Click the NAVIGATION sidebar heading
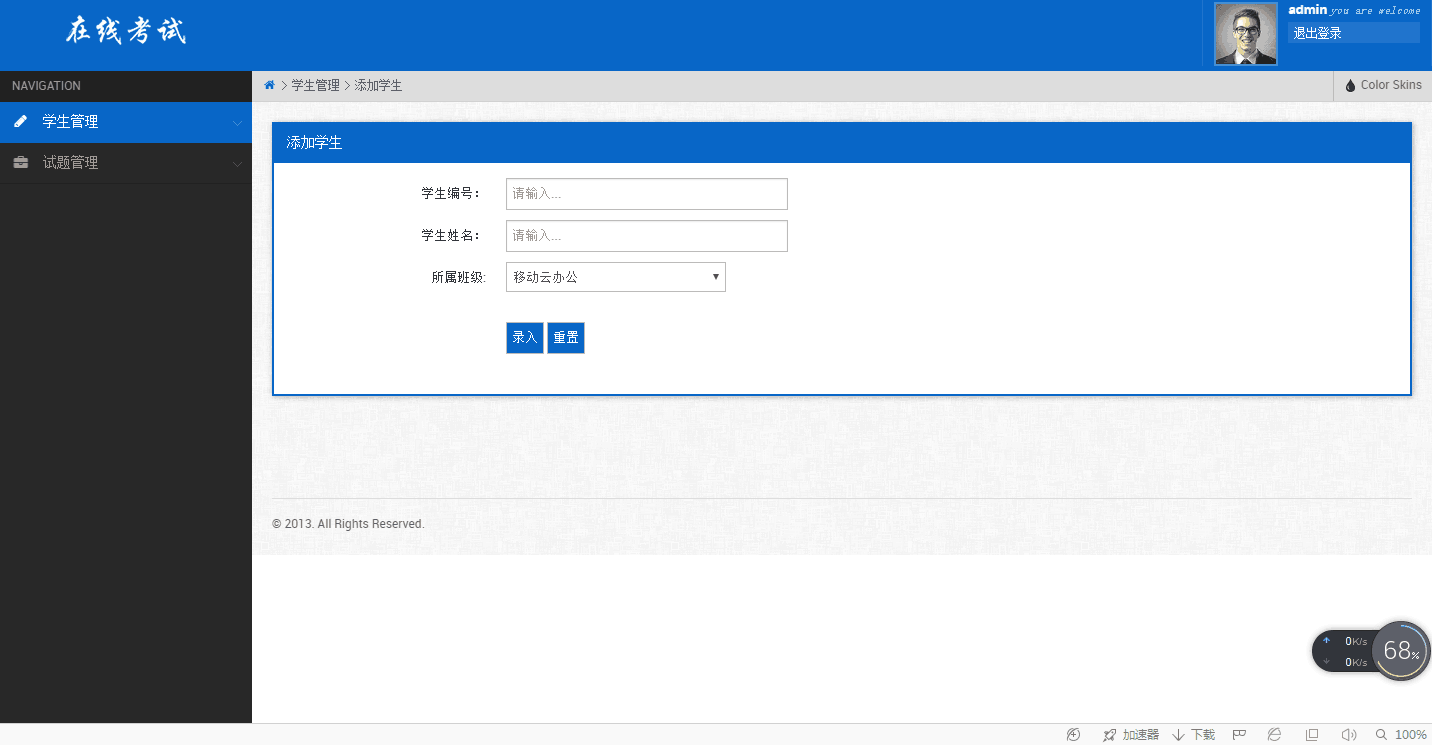Image resolution: width=1432 pixels, height=745 pixels. click(46, 86)
